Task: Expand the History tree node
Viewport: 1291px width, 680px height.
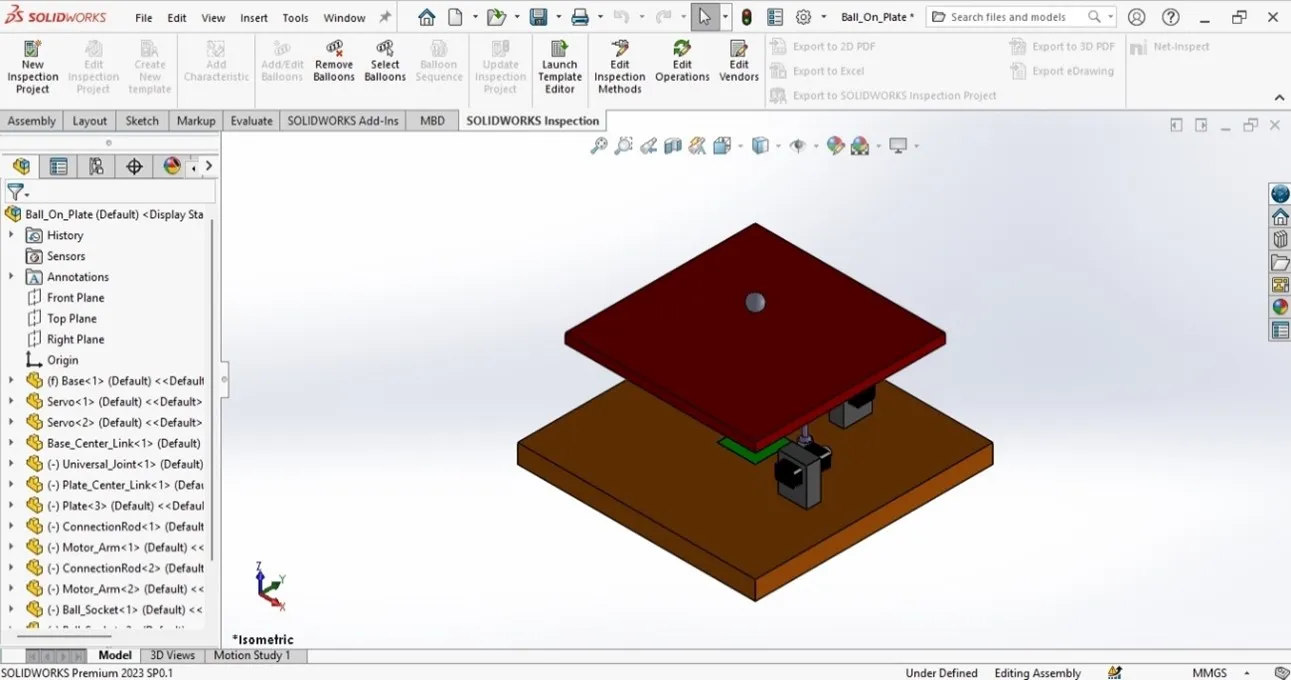Action: click(11, 235)
